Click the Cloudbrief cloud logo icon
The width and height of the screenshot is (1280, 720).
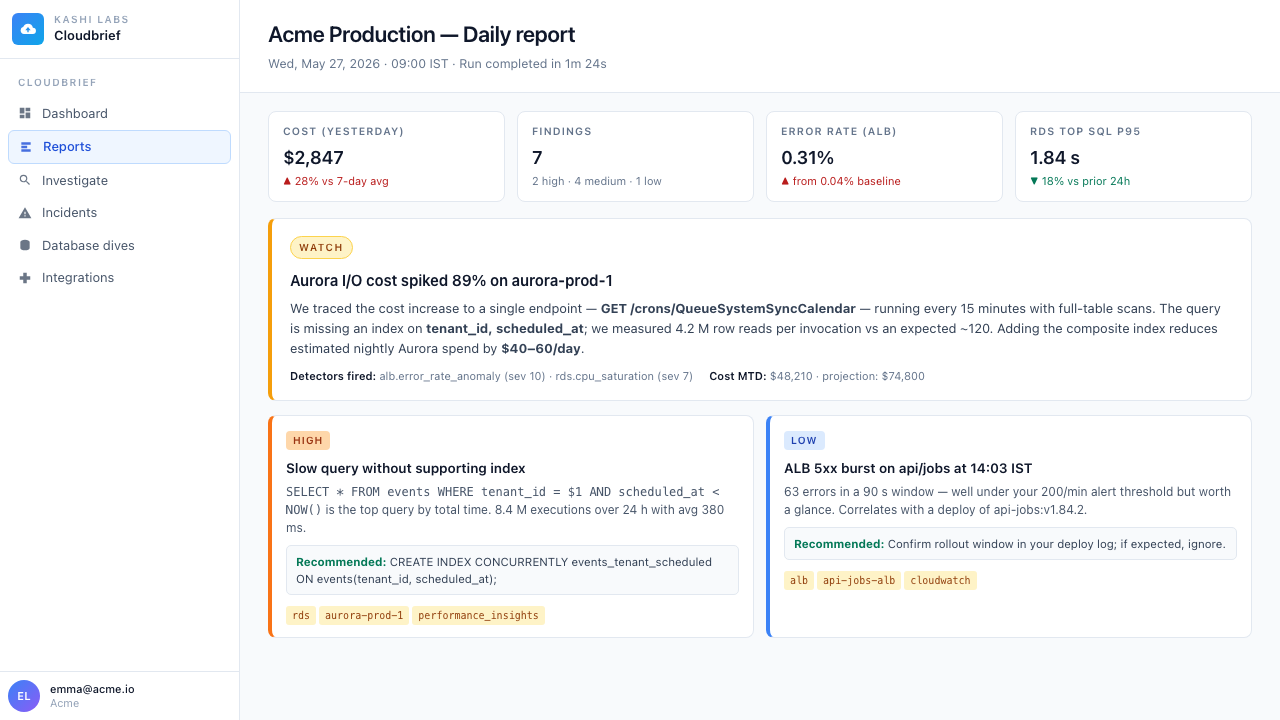28,29
